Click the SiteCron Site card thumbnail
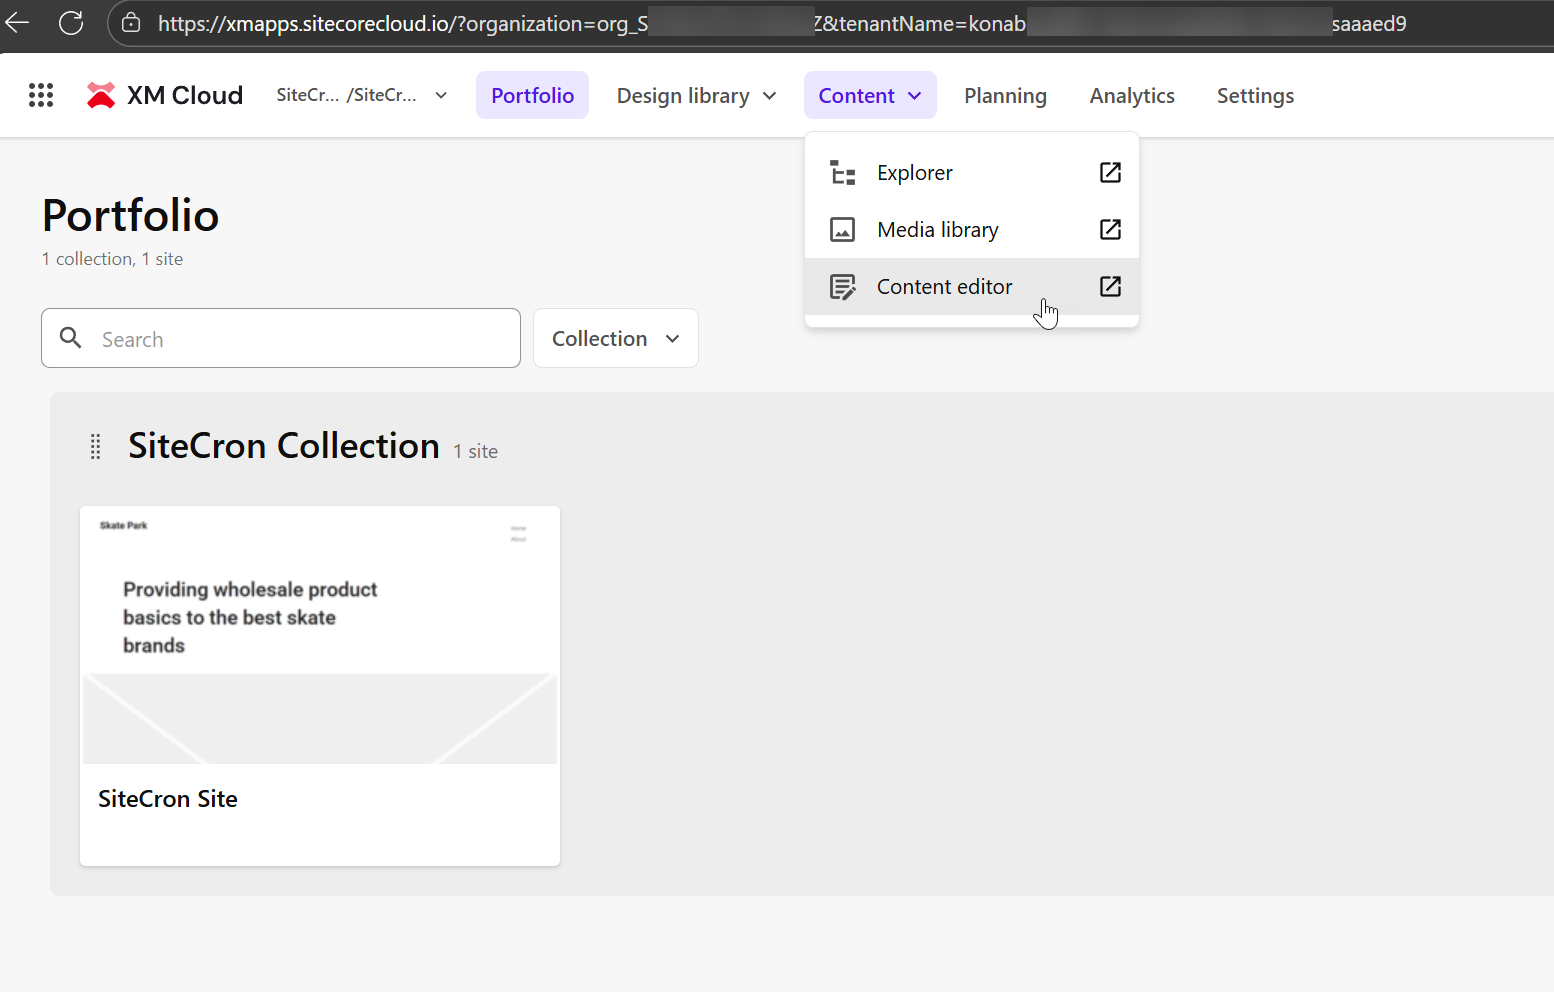Screen dimensions: 1554x992 [319, 635]
